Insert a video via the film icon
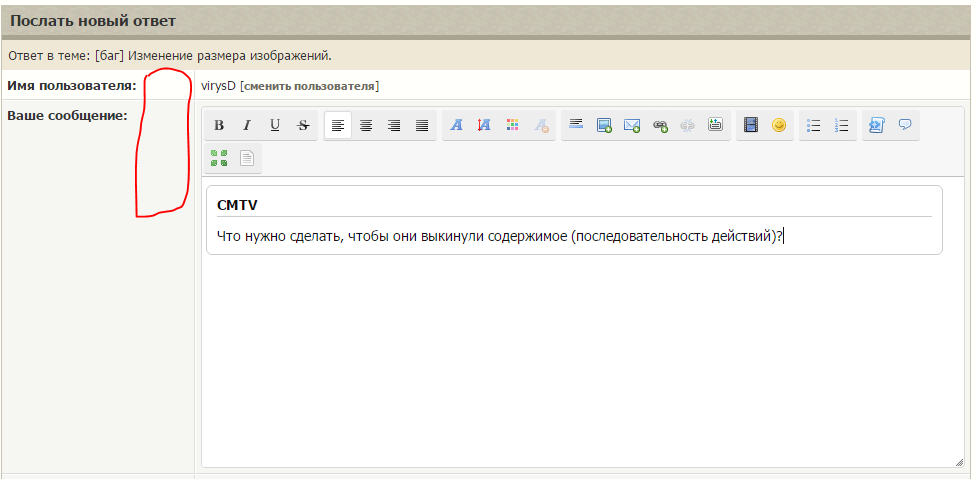Screen dimensions: 976x479 (751, 126)
